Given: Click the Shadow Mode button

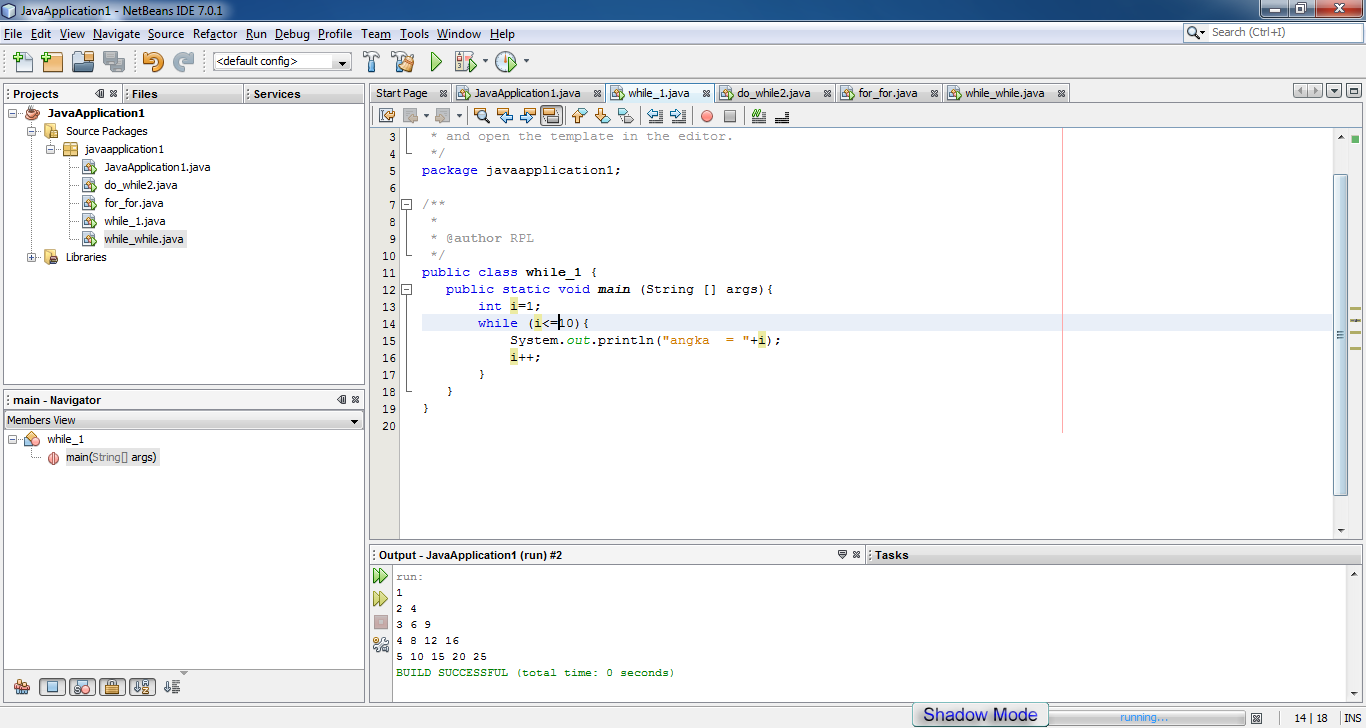Looking at the screenshot, I should [979, 714].
